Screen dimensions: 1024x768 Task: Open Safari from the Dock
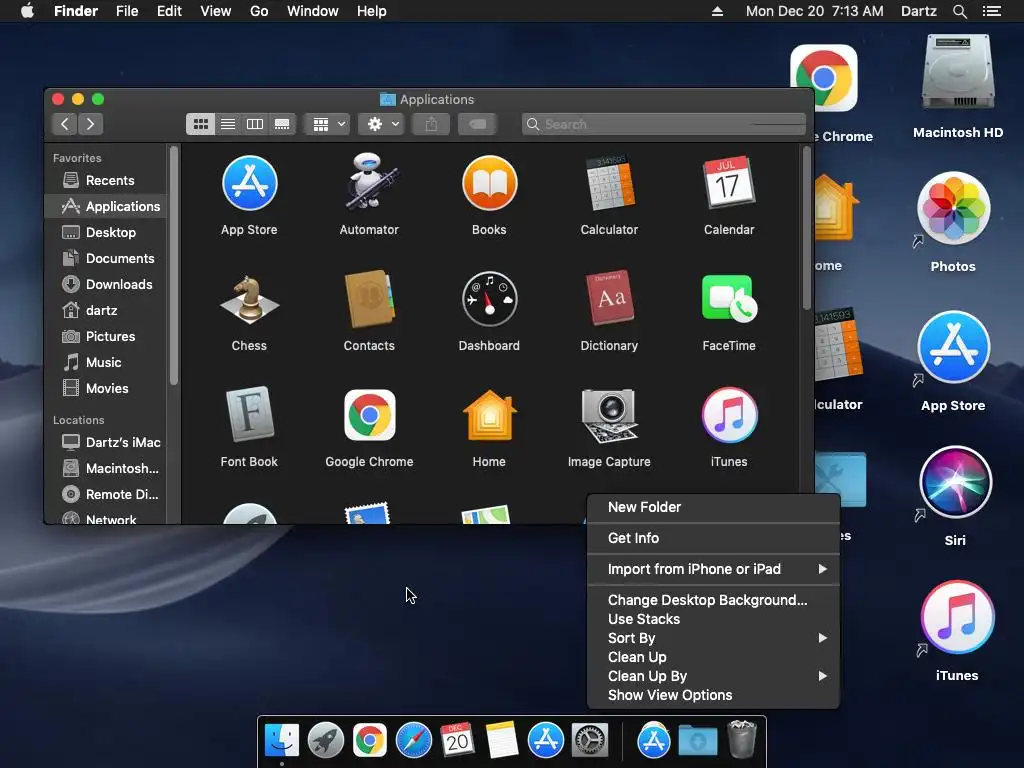[x=413, y=741]
